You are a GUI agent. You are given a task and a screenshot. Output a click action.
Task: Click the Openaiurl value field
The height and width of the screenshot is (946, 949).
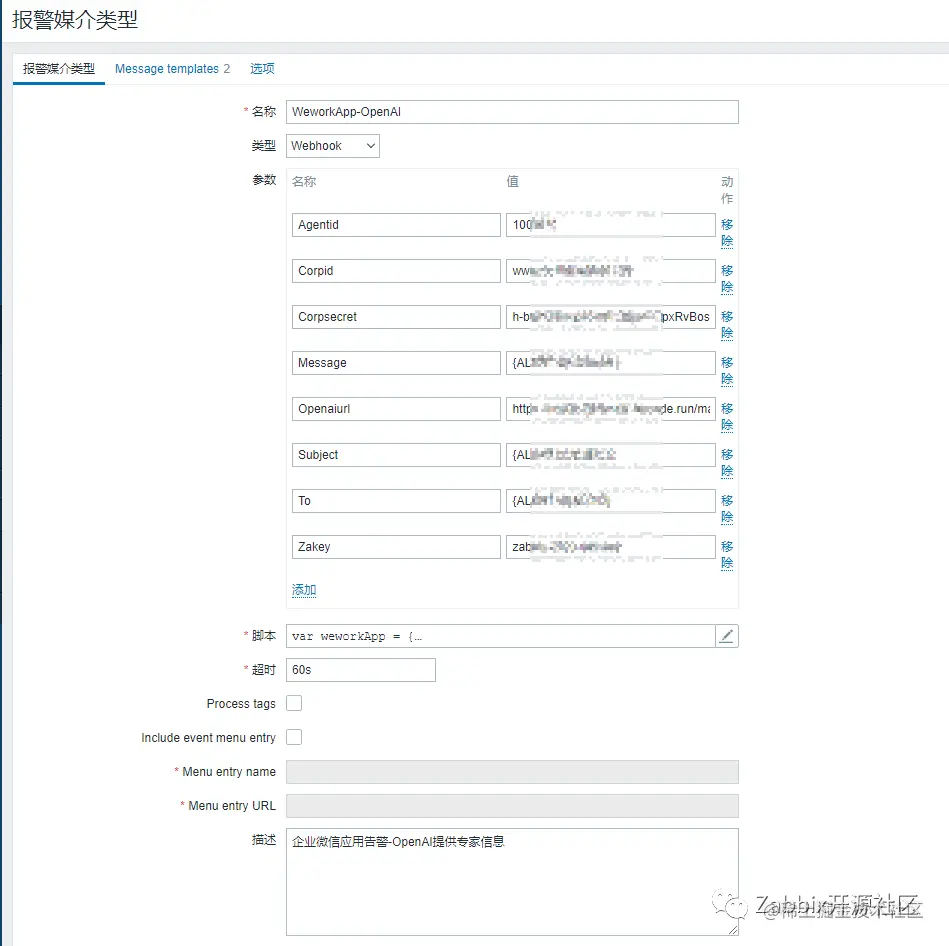611,409
